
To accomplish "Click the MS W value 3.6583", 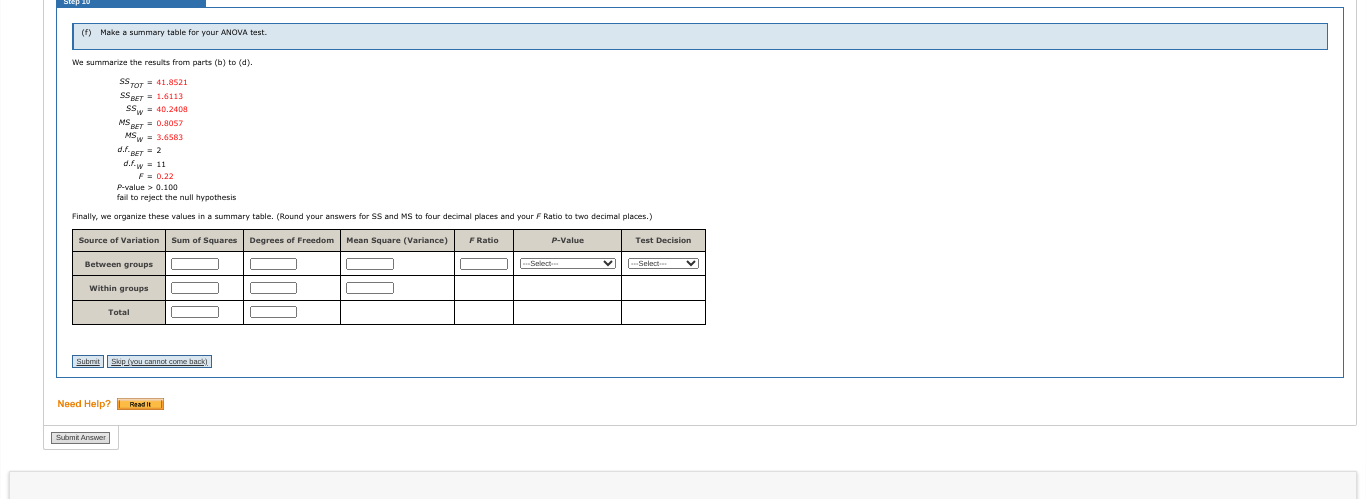I will 170,137.
